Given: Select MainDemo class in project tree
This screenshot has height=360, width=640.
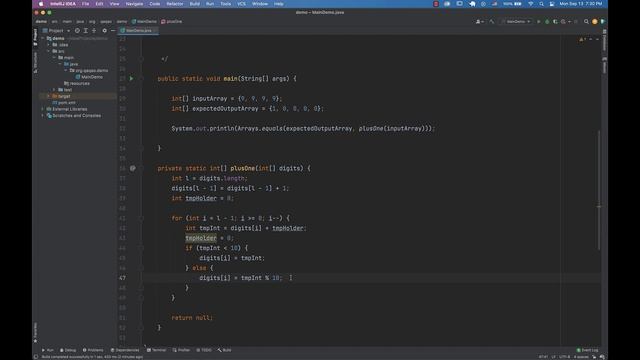Looking at the screenshot, I should [x=89, y=77].
